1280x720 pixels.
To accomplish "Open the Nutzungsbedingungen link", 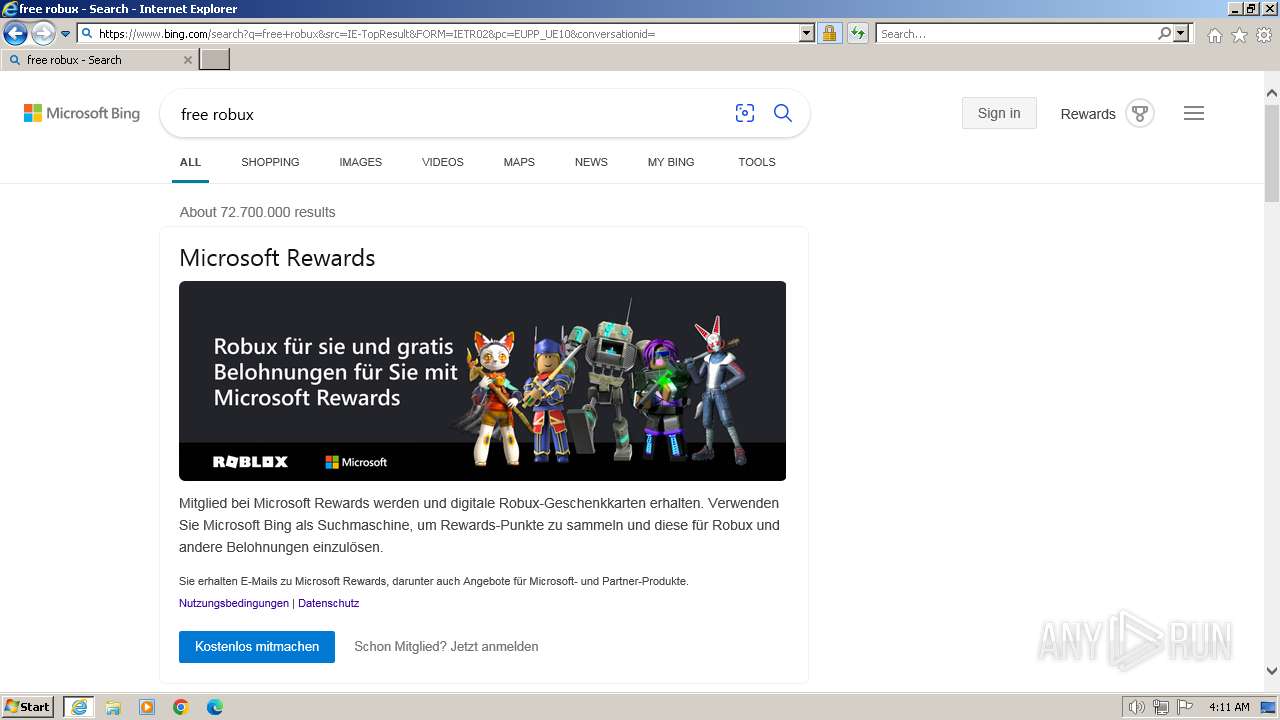I will tap(234, 603).
